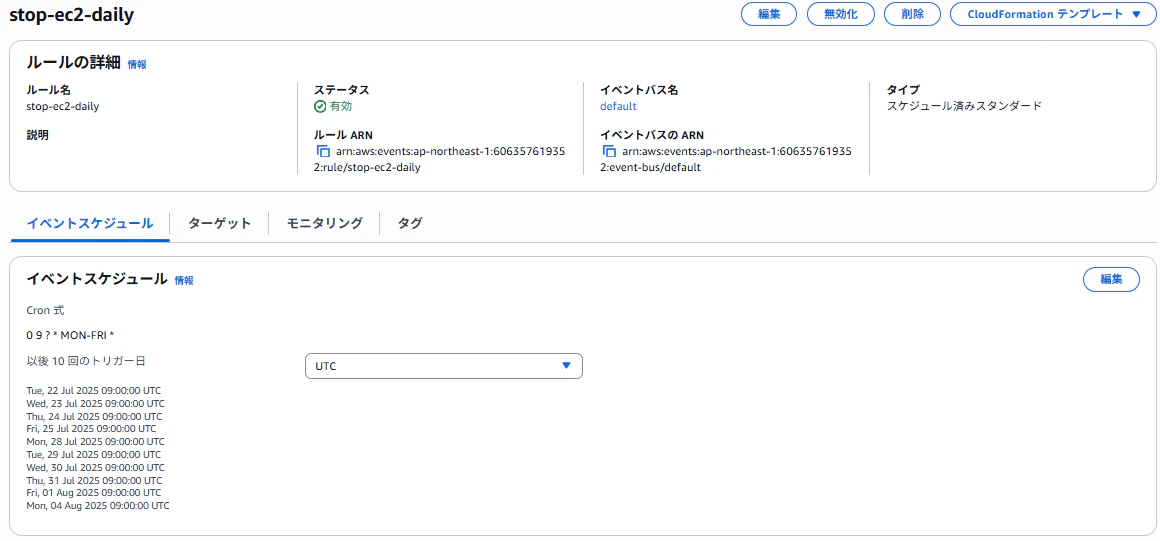Click the ルールの詳細 heading
This screenshot has width=1160, height=541.
click(73, 63)
